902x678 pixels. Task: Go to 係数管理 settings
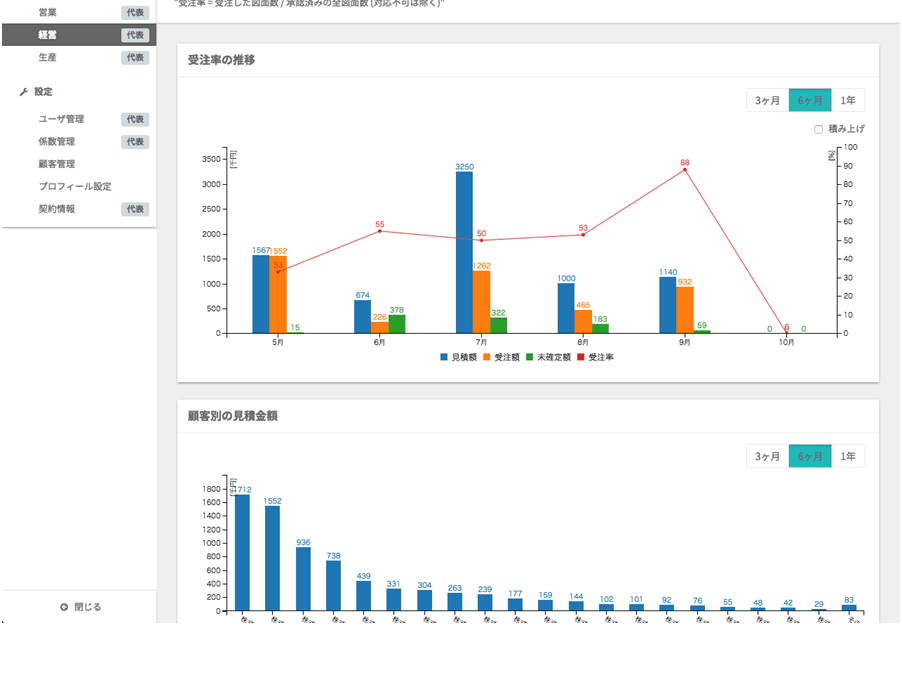(57, 142)
